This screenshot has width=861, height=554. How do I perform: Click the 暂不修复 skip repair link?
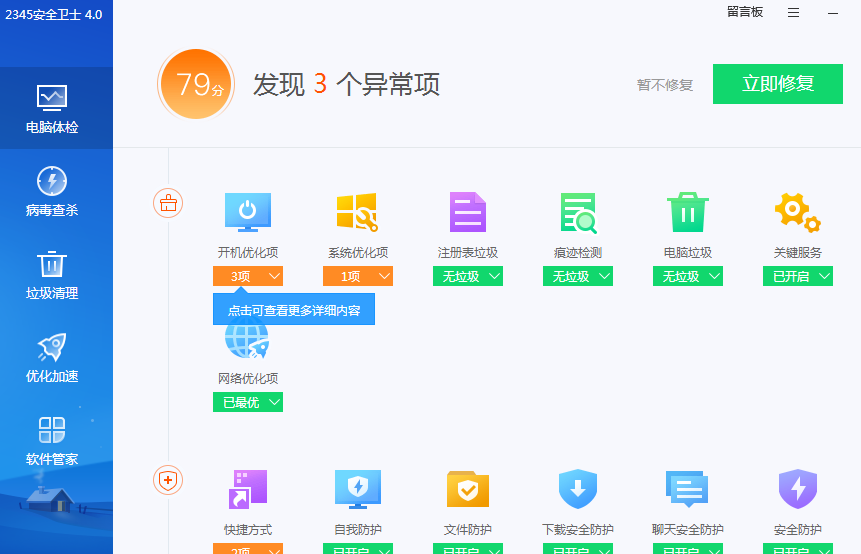pyautogui.click(x=665, y=85)
